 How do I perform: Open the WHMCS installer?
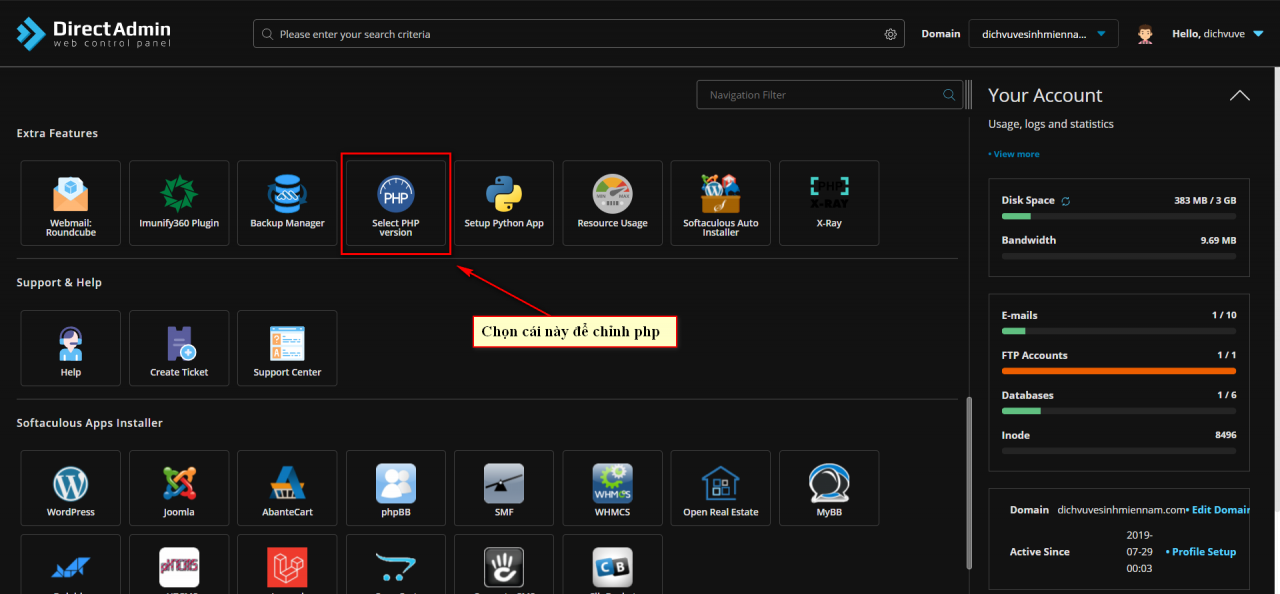coord(612,488)
